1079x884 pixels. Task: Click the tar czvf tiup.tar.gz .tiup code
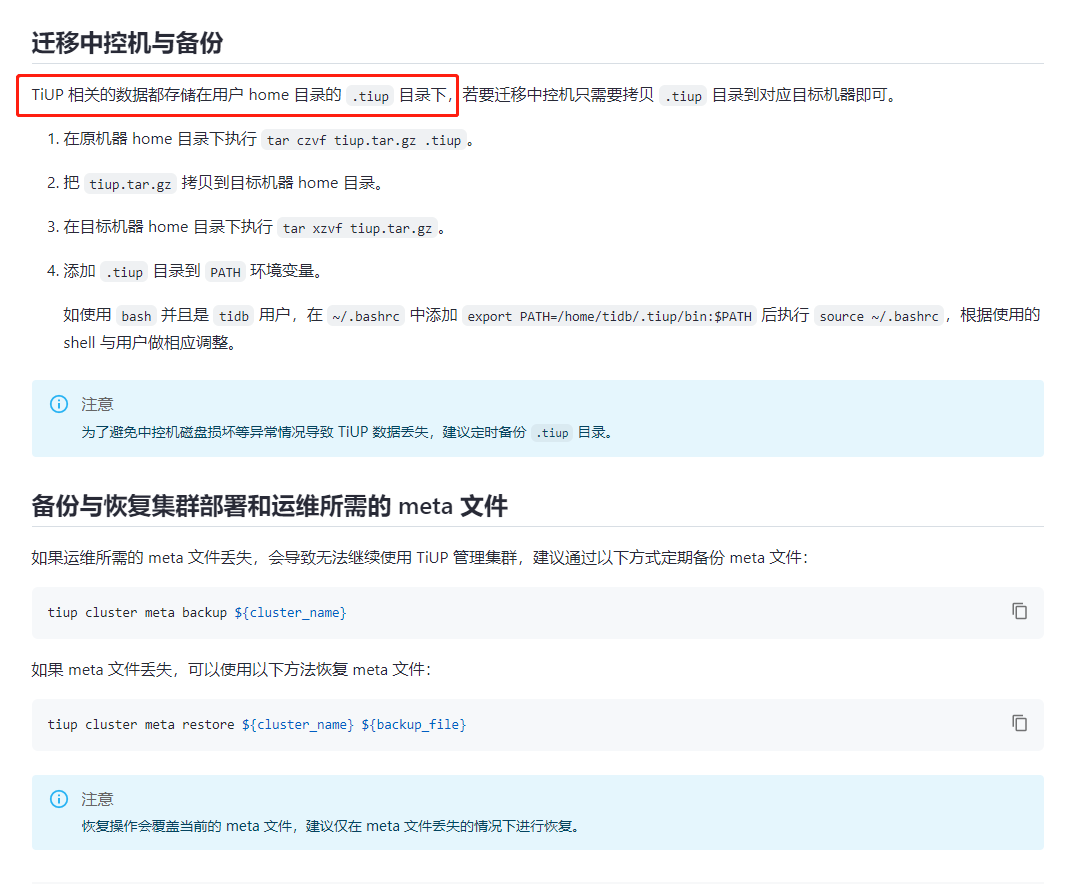pos(363,140)
